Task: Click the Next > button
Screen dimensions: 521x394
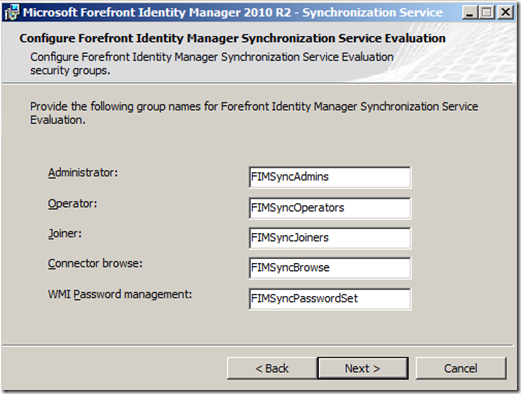Action: coord(363,368)
